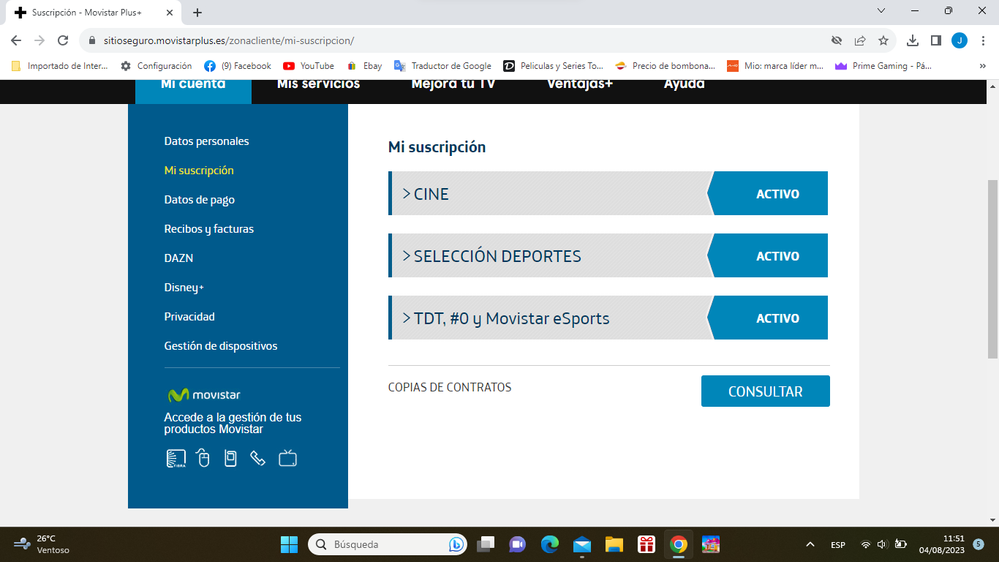Click the CONSULTAR button

[x=765, y=391]
